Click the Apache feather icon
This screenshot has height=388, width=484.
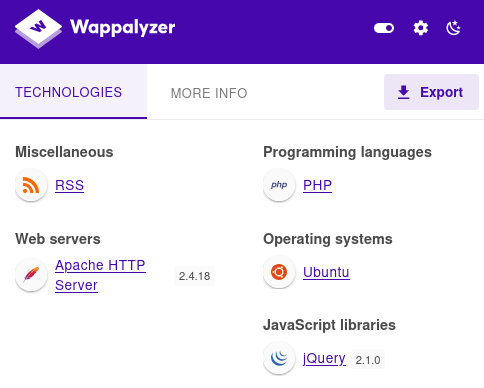(x=31, y=275)
